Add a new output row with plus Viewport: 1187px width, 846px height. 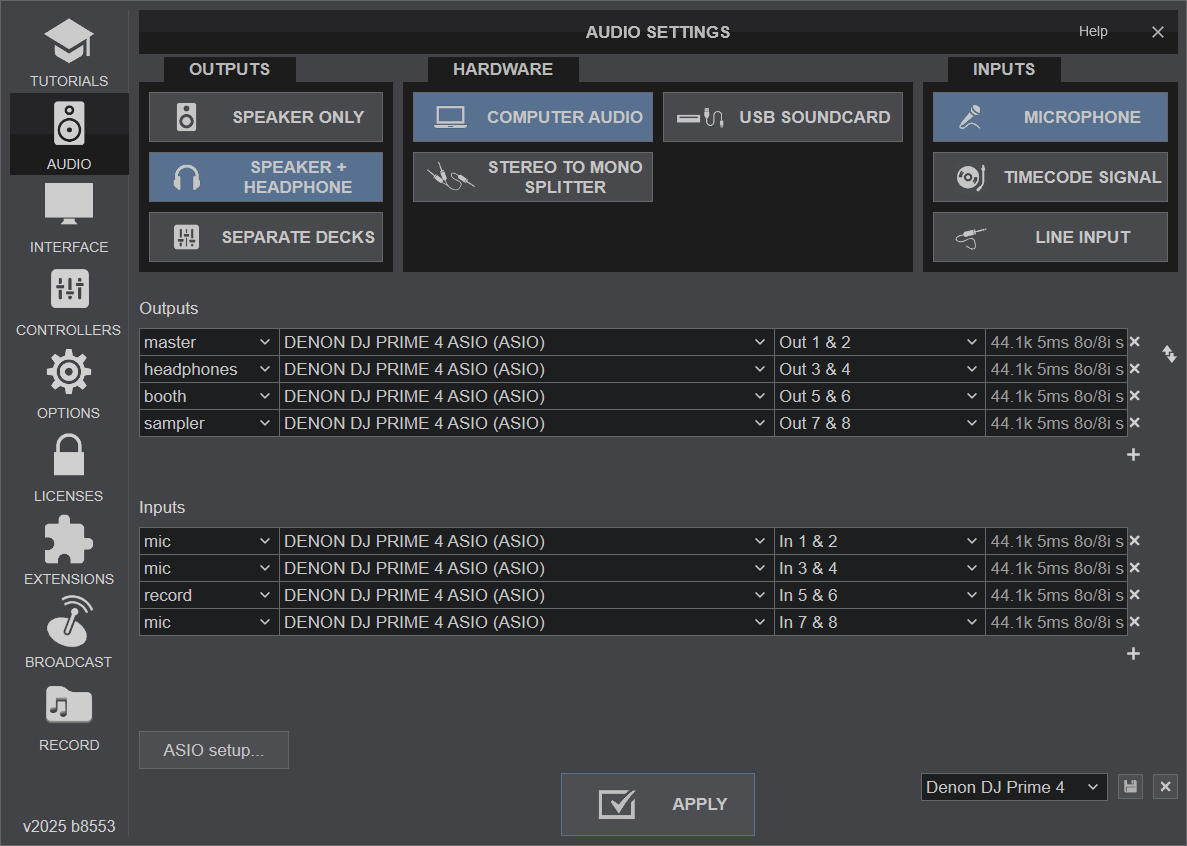tap(1133, 455)
